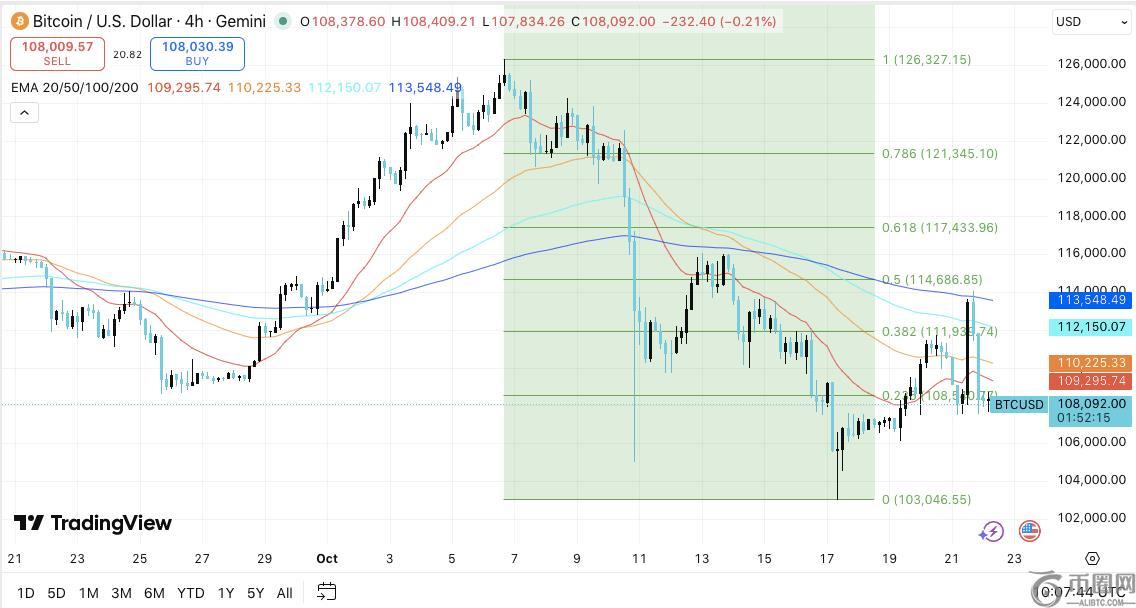Select the 1D time range
This screenshot has height=608, width=1136.
pyautogui.click(x=25, y=593)
